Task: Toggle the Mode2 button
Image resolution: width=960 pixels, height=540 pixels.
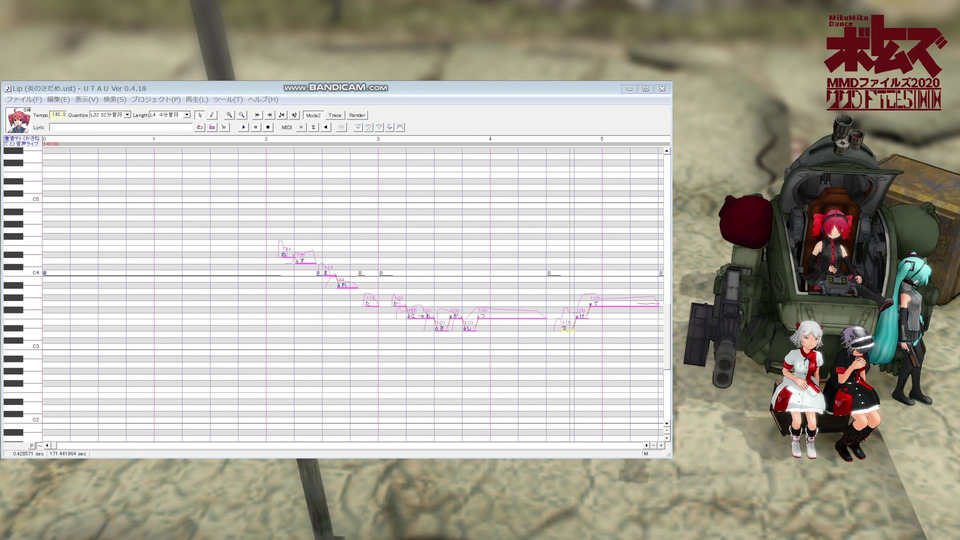Action: pyautogui.click(x=313, y=115)
